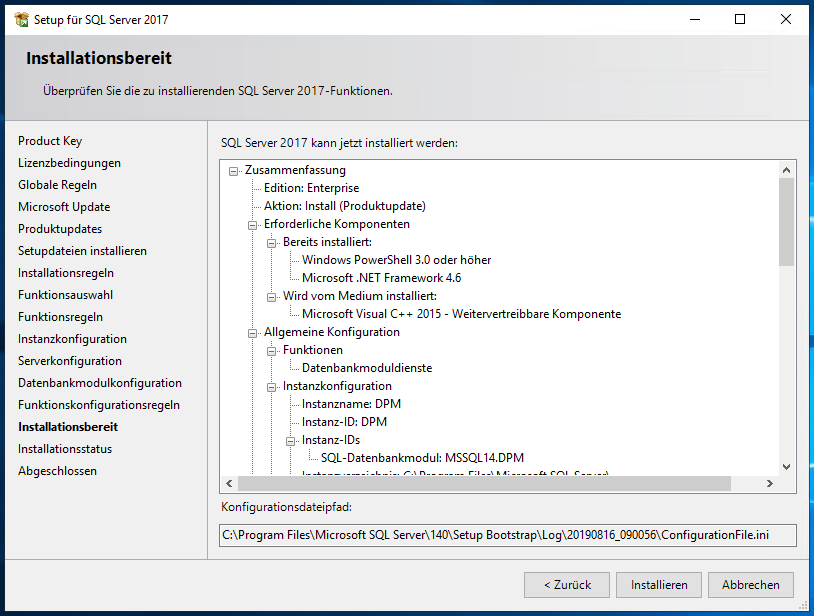This screenshot has width=814, height=616.
Task: Select the Abgeschlossen step
Action: pyautogui.click(x=57, y=471)
